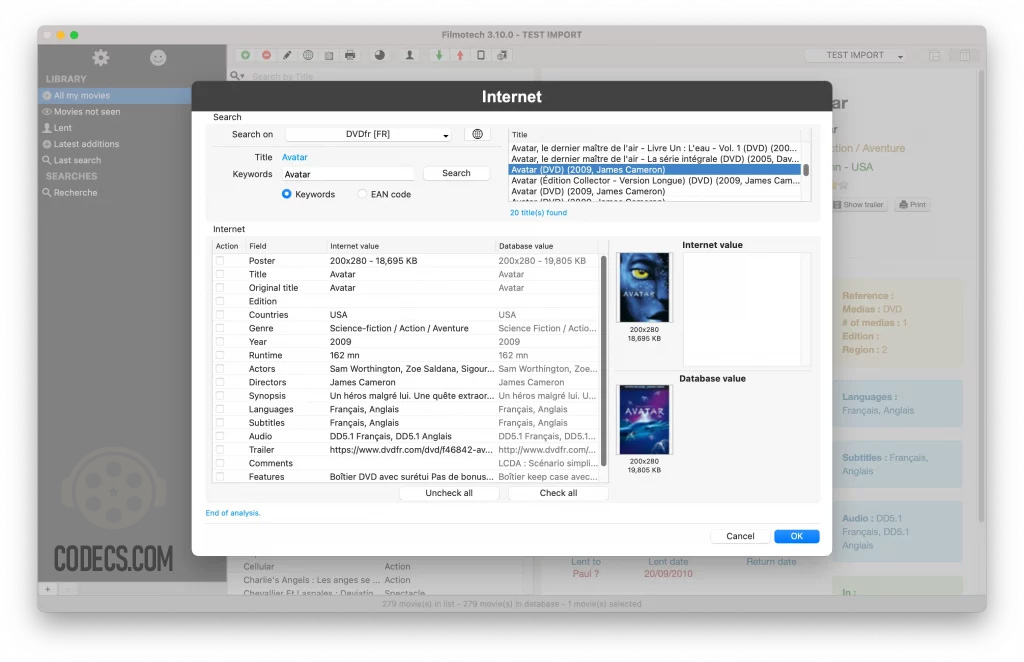Viewport: 1024px width, 662px height.
Task: Click the Print button in movie details
Action: [x=912, y=204]
